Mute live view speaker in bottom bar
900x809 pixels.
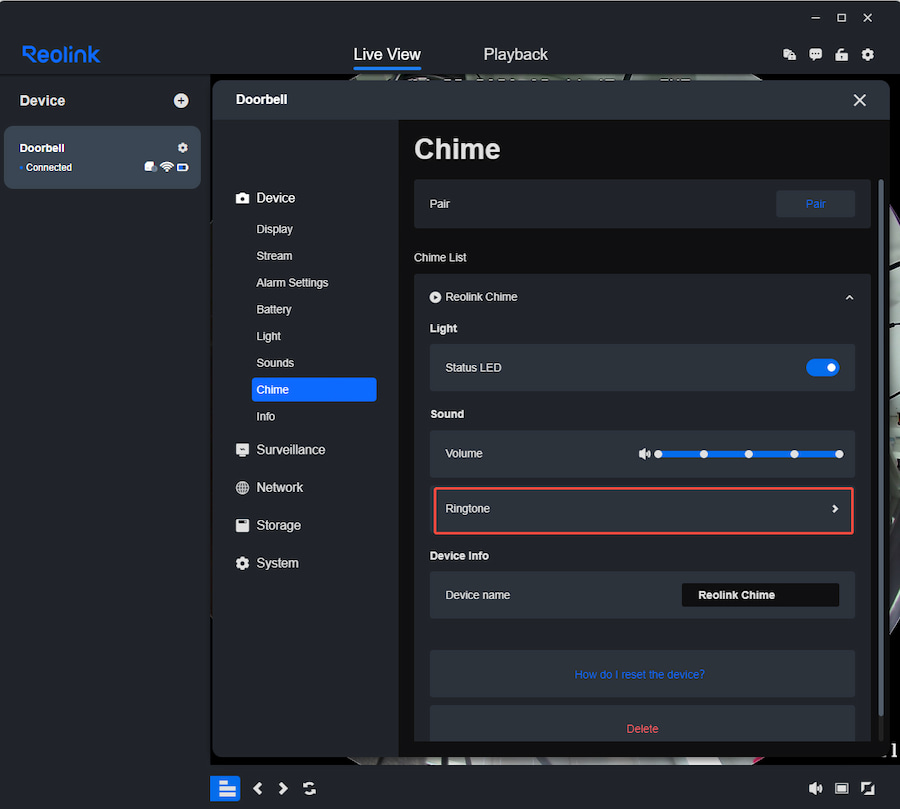coord(815,788)
